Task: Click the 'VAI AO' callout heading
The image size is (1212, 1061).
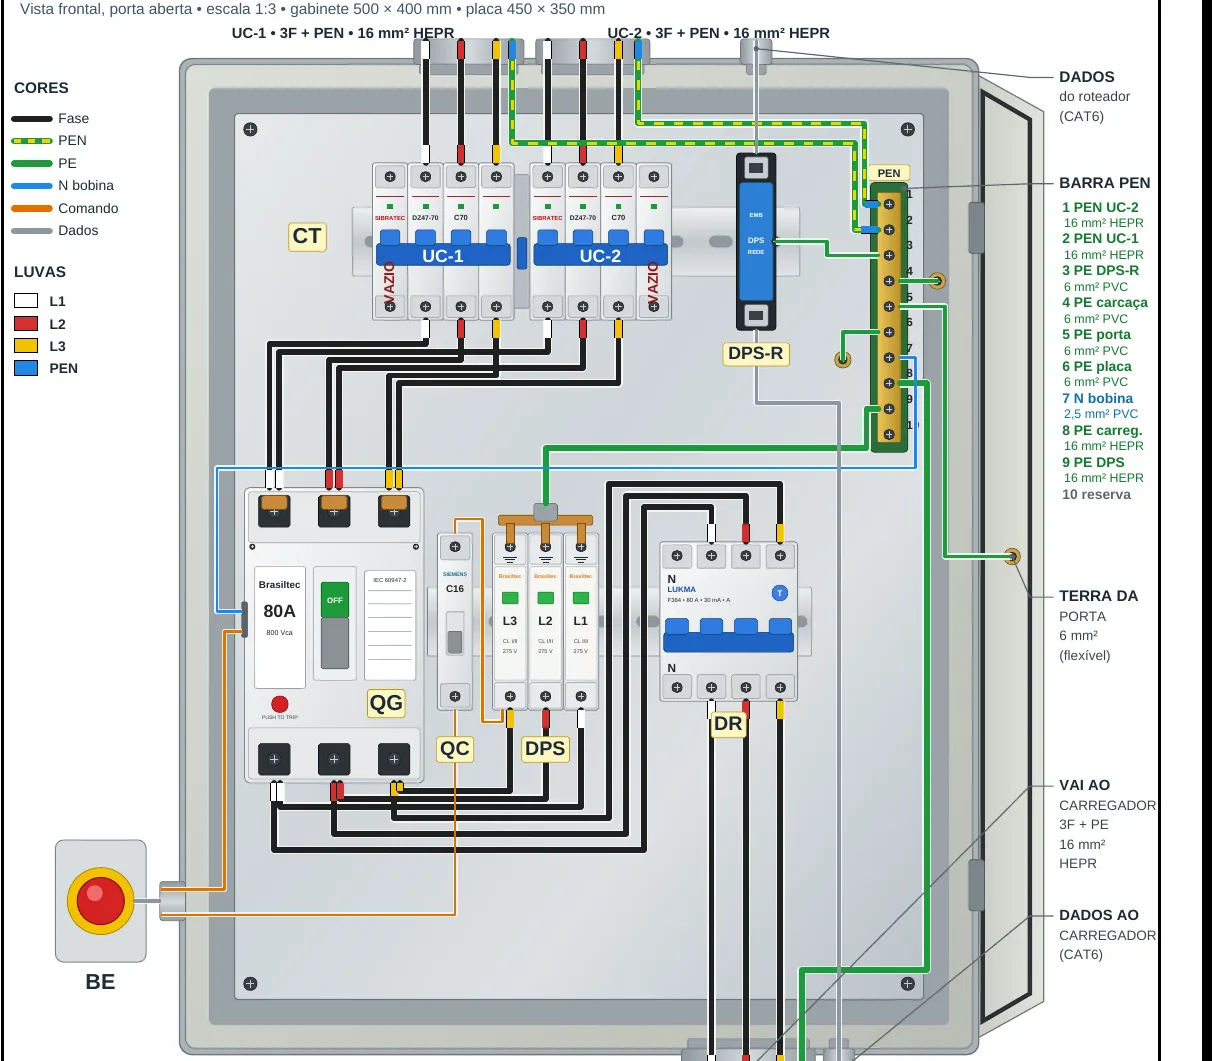Action: click(x=1085, y=786)
